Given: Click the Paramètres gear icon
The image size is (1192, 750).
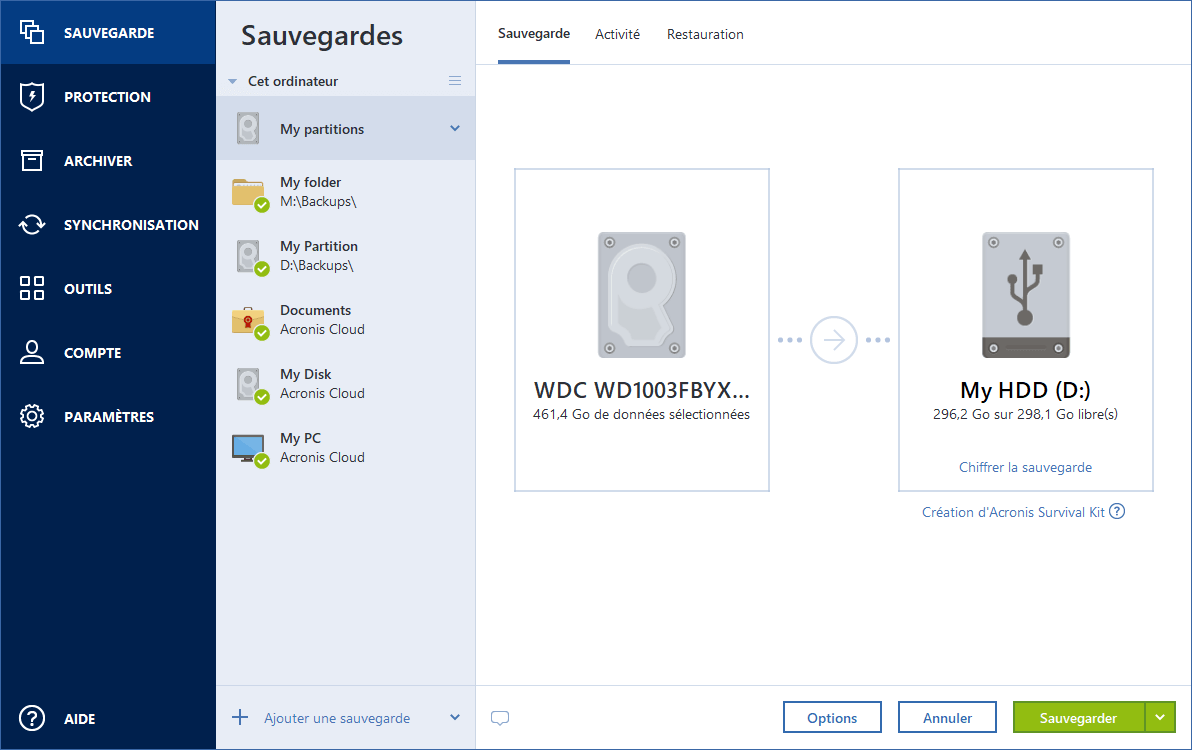Looking at the screenshot, I should point(32,416).
